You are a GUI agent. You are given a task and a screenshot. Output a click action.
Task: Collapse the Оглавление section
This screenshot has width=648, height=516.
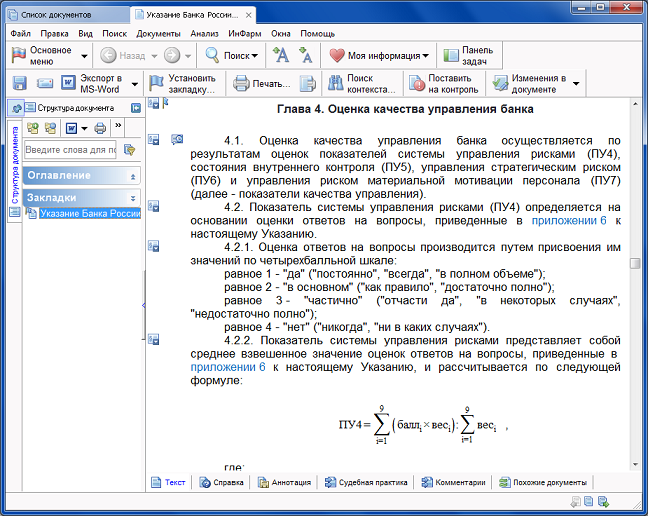coord(134,176)
